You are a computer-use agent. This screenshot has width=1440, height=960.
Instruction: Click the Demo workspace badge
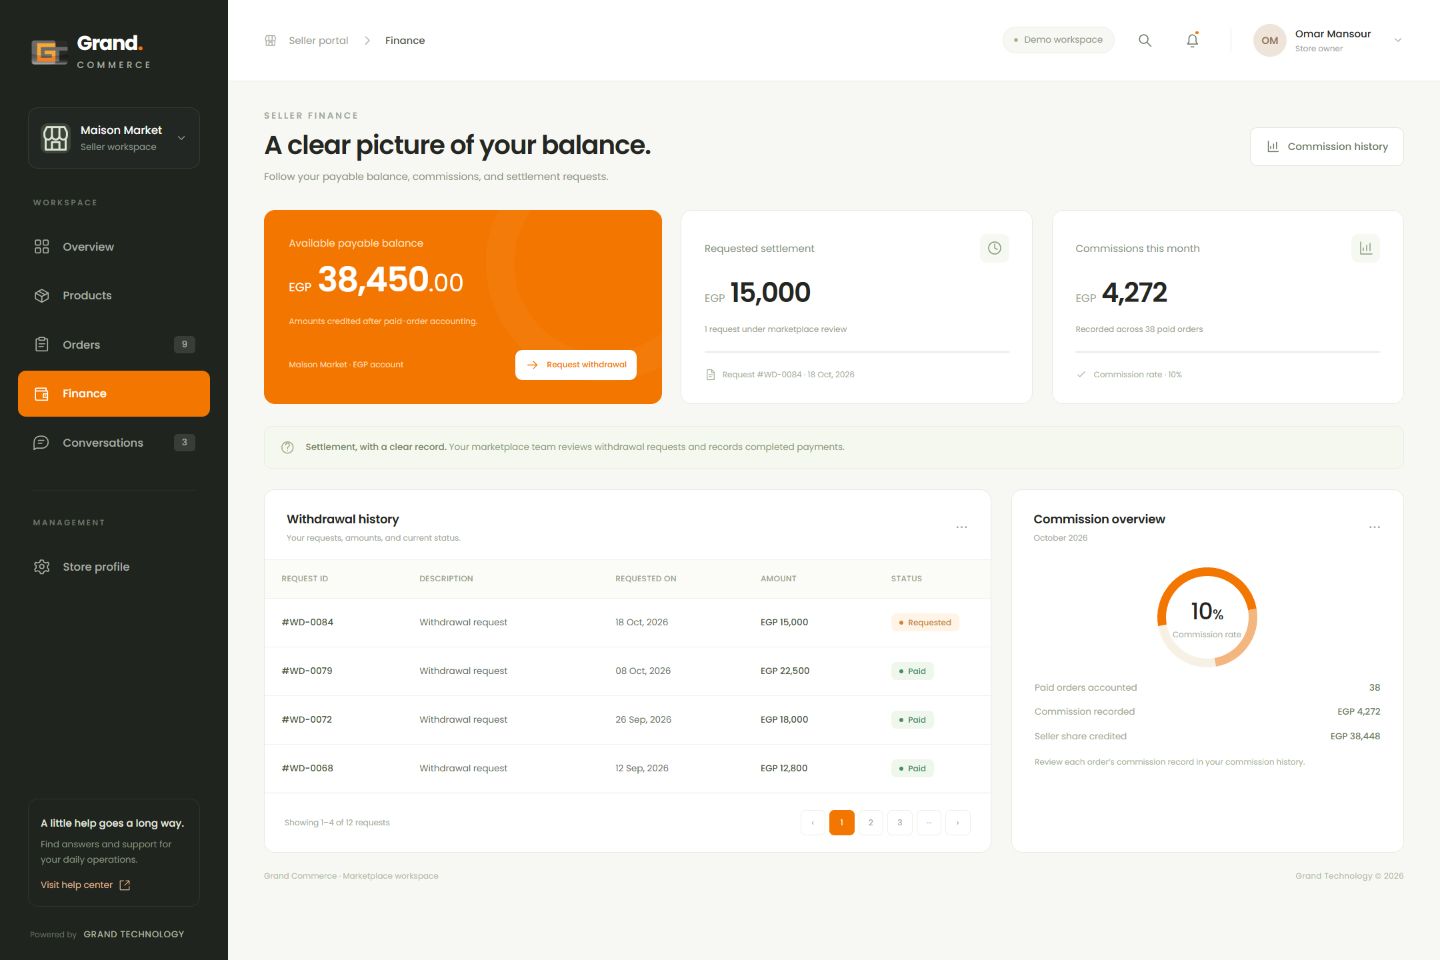click(1058, 40)
